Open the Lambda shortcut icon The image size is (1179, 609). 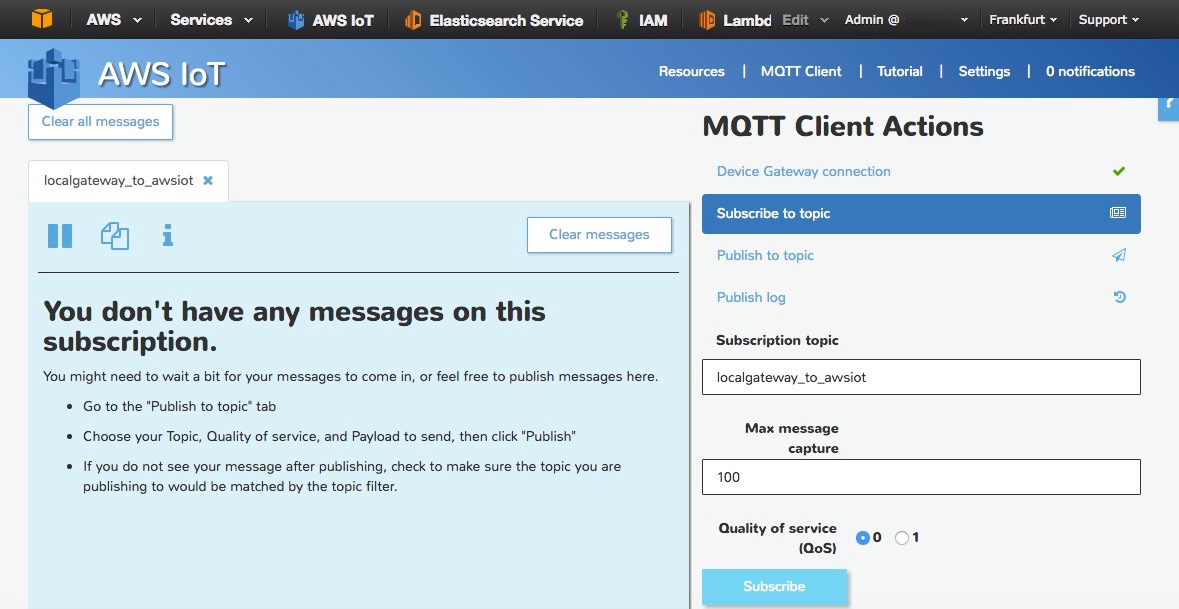(706, 20)
